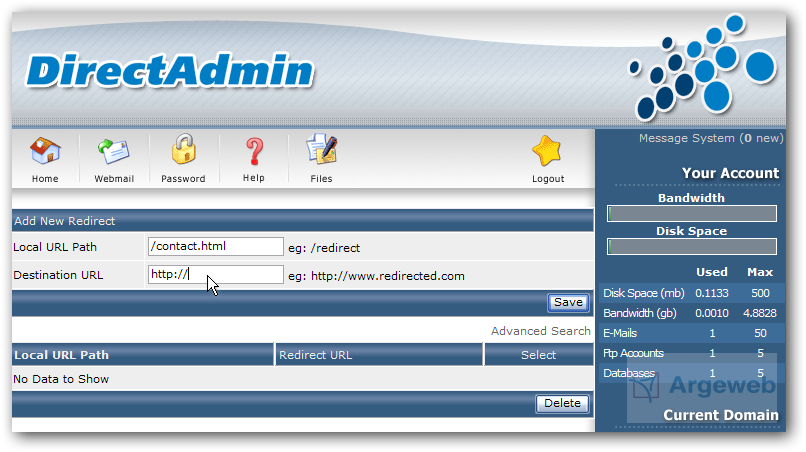
Task: Click the No Data to Show message
Action: [x=61, y=379]
